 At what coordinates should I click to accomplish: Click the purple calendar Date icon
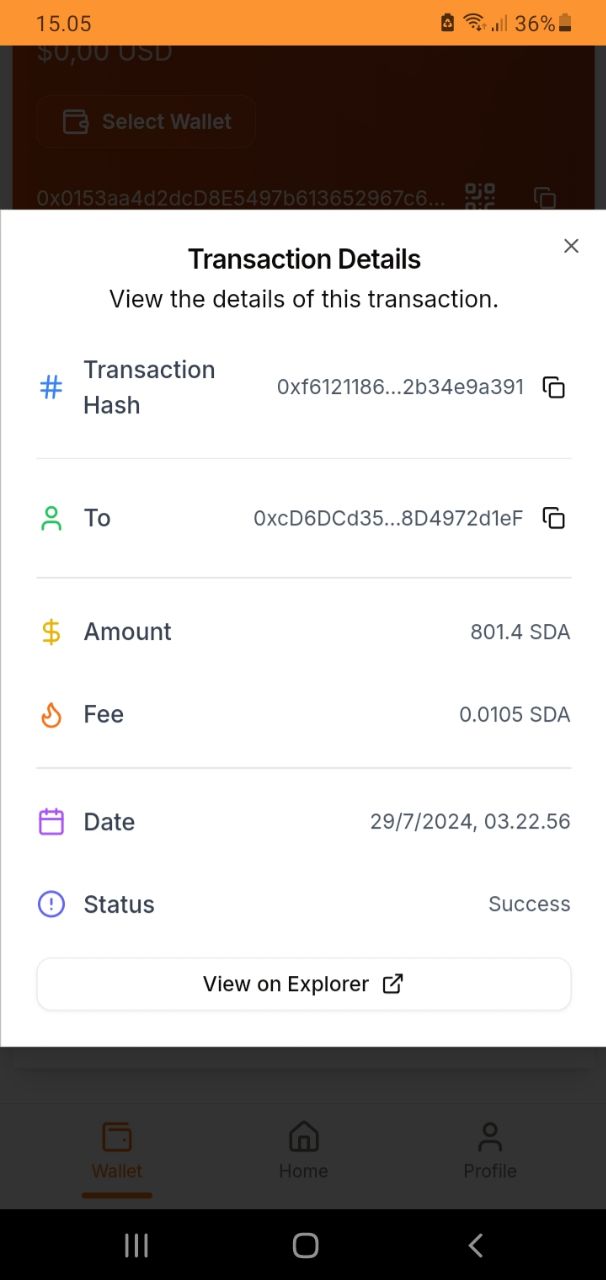[x=51, y=822]
